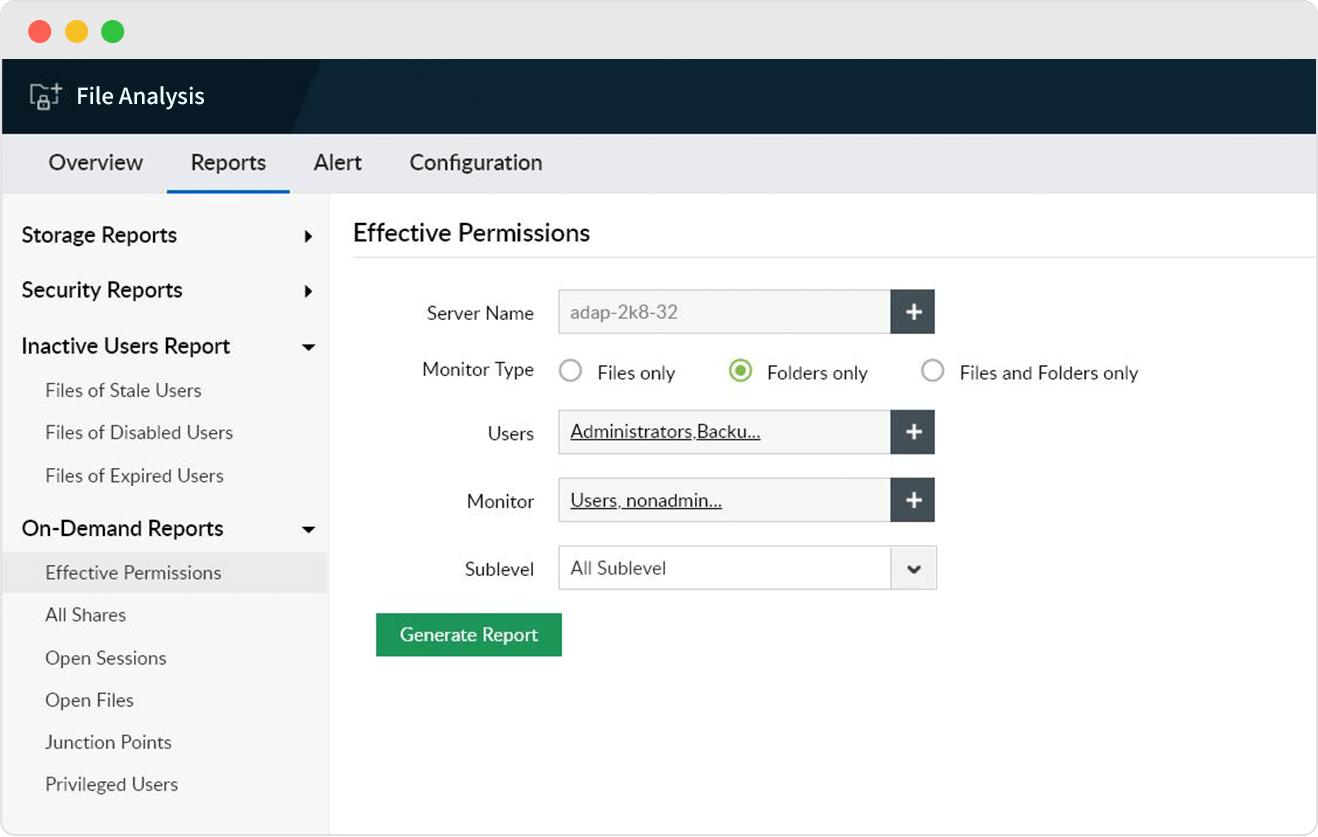
Task: Add a monitor path via plus icon
Action: pos(912,500)
